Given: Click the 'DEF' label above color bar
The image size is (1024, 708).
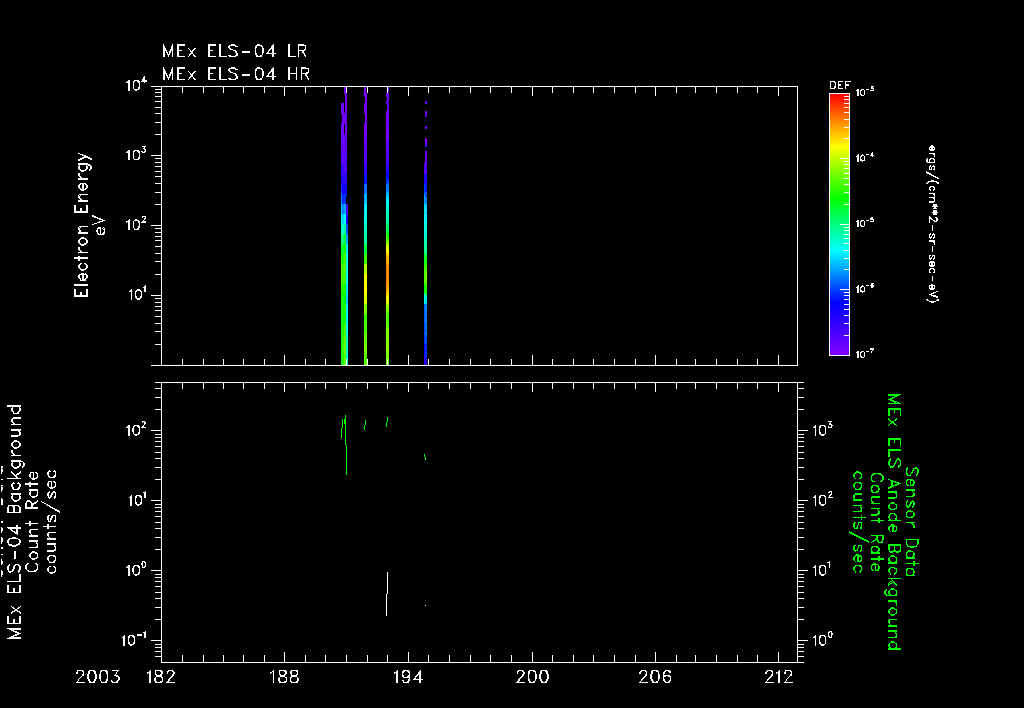Looking at the screenshot, I should point(839,86).
